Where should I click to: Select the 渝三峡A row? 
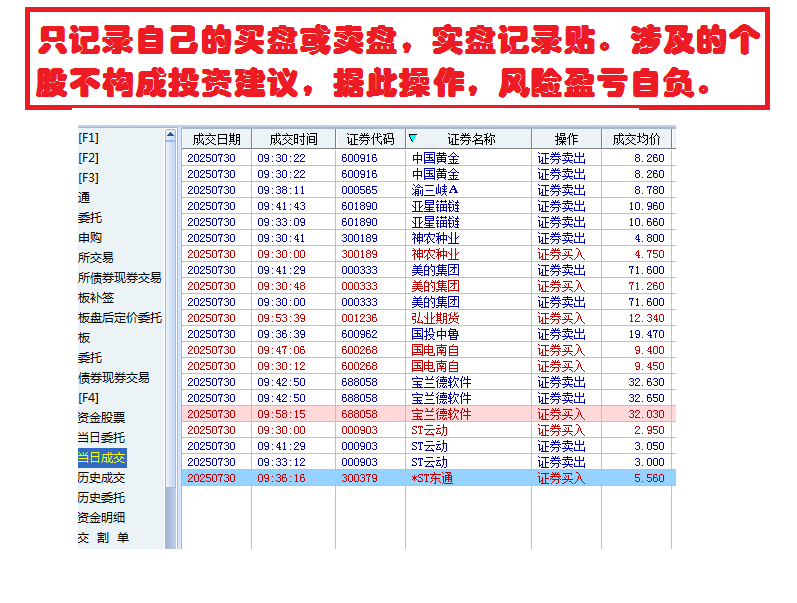click(428, 190)
